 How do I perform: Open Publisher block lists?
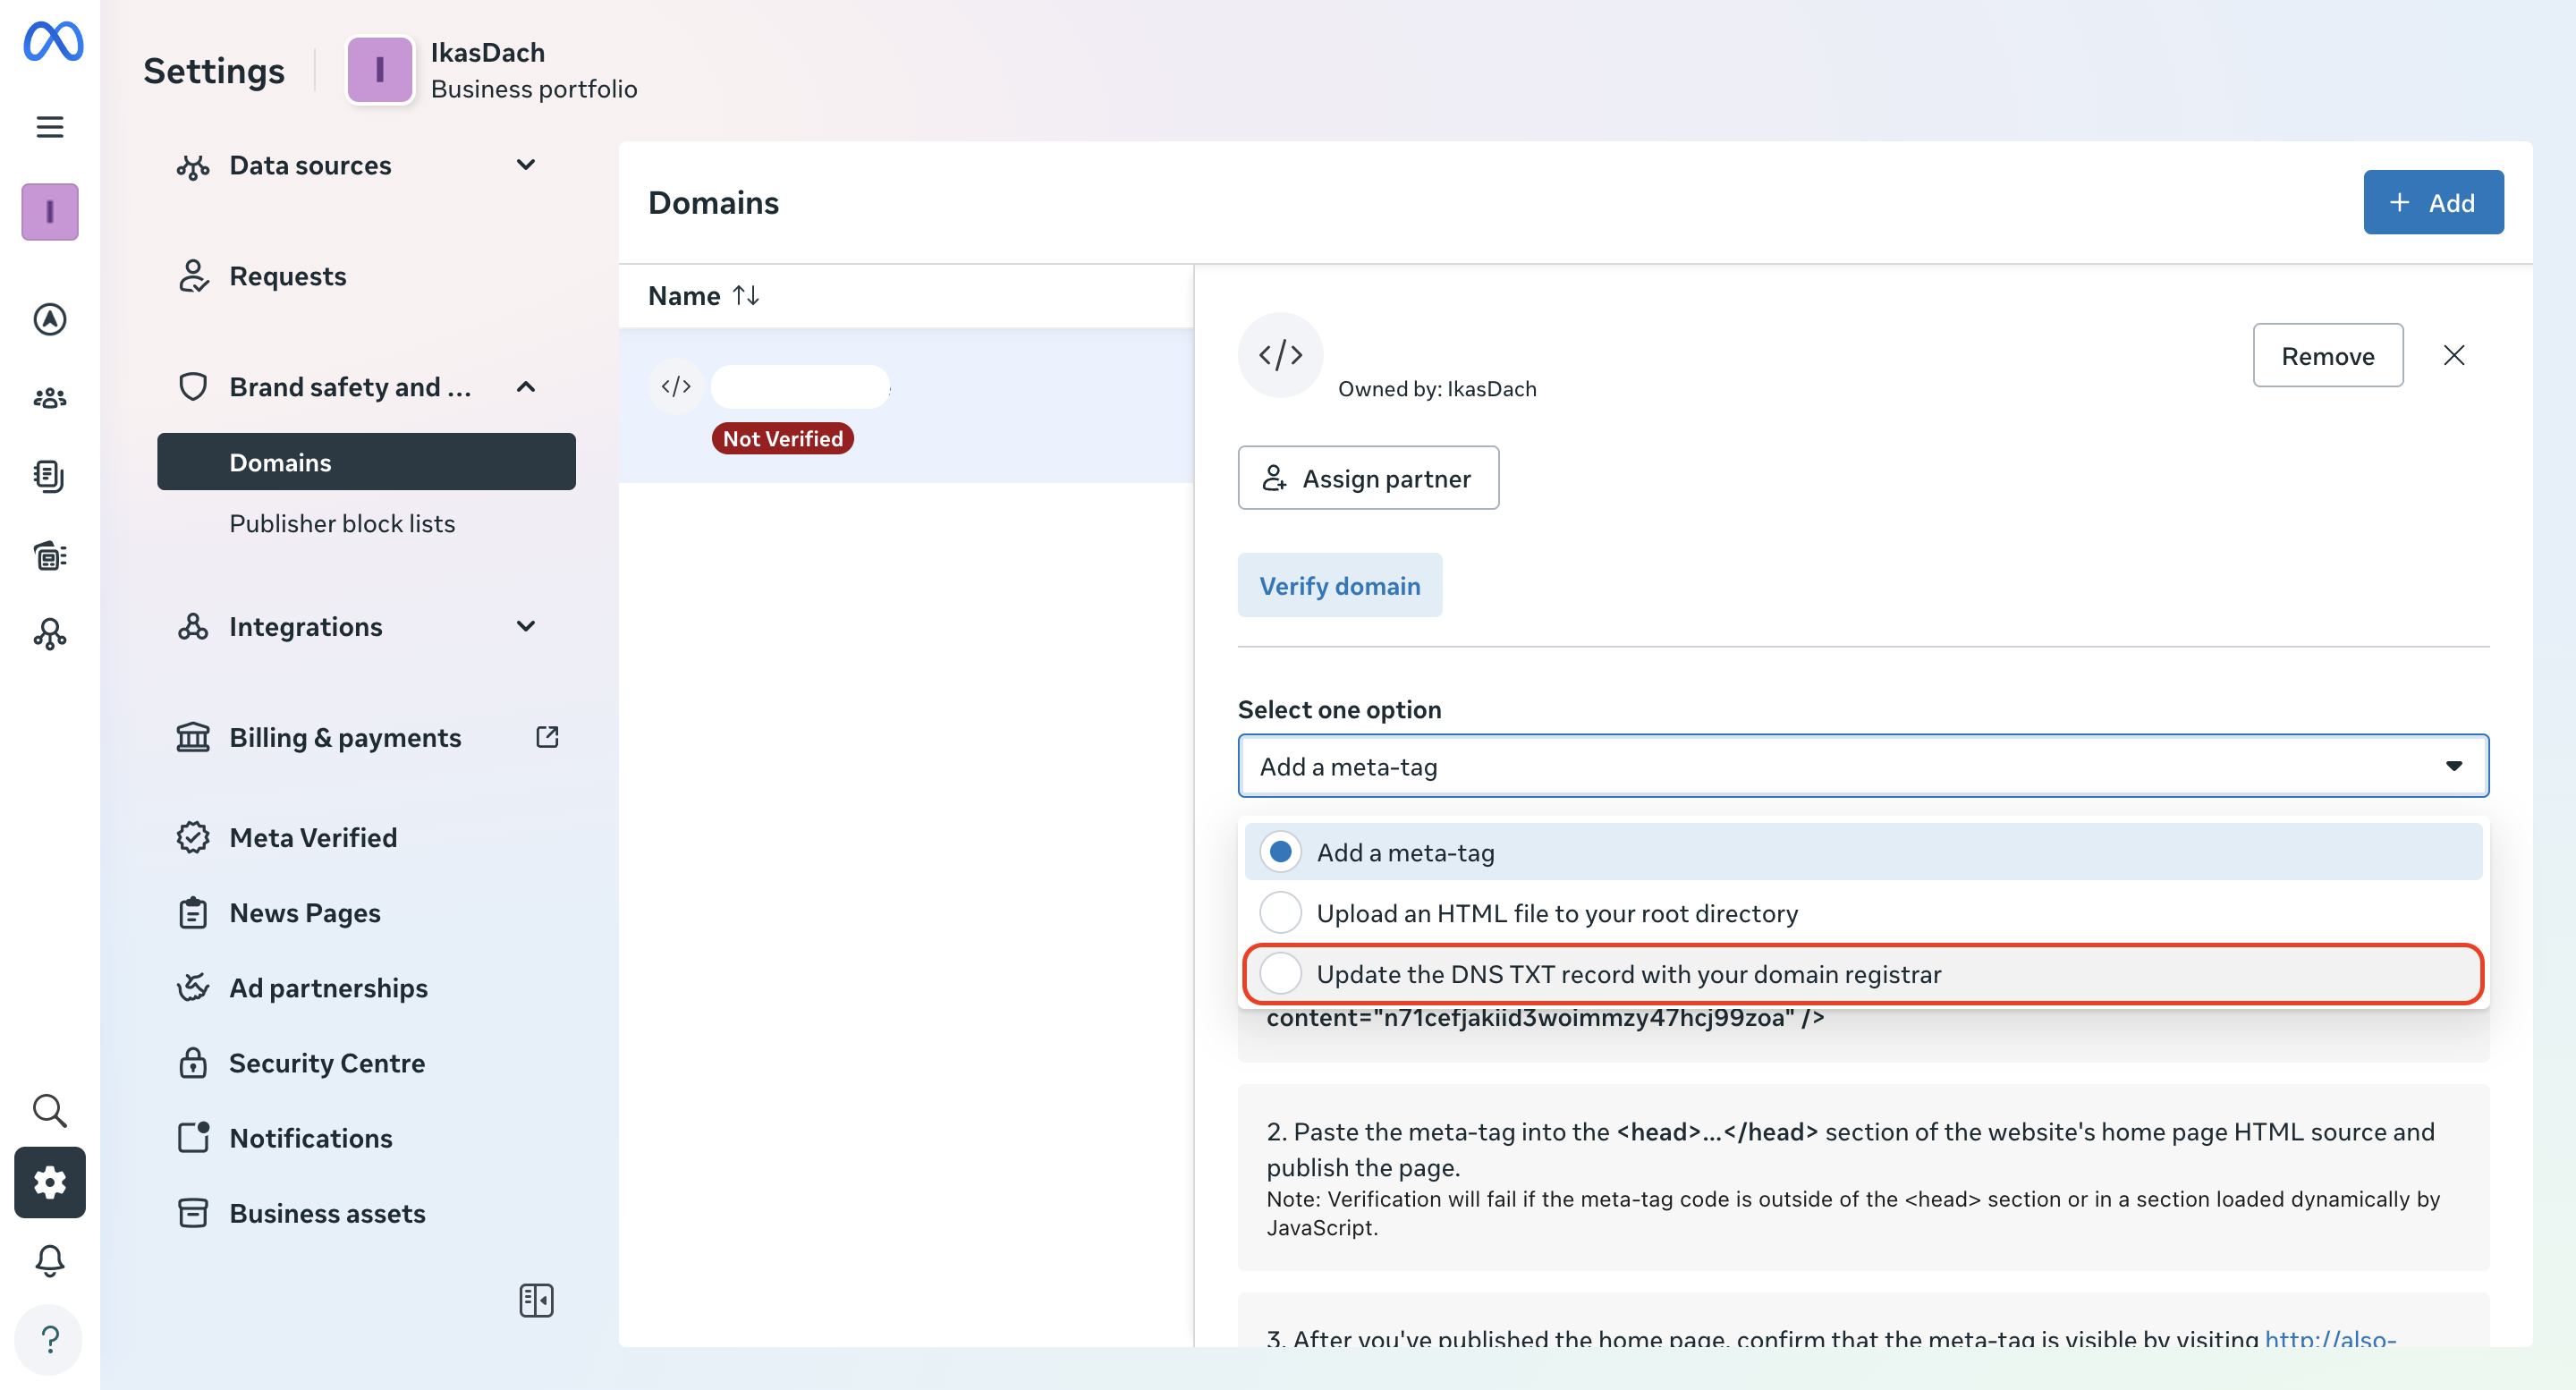pos(342,524)
